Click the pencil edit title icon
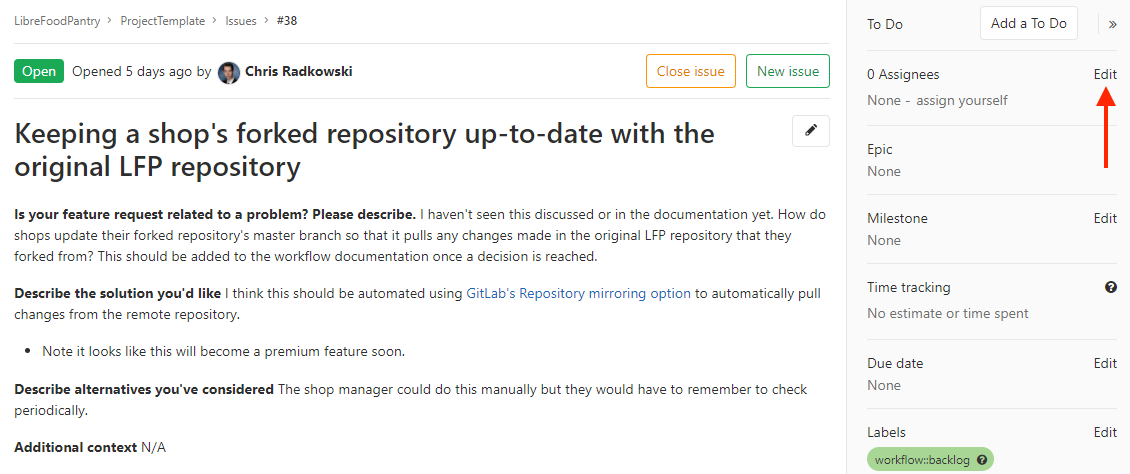 click(811, 130)
